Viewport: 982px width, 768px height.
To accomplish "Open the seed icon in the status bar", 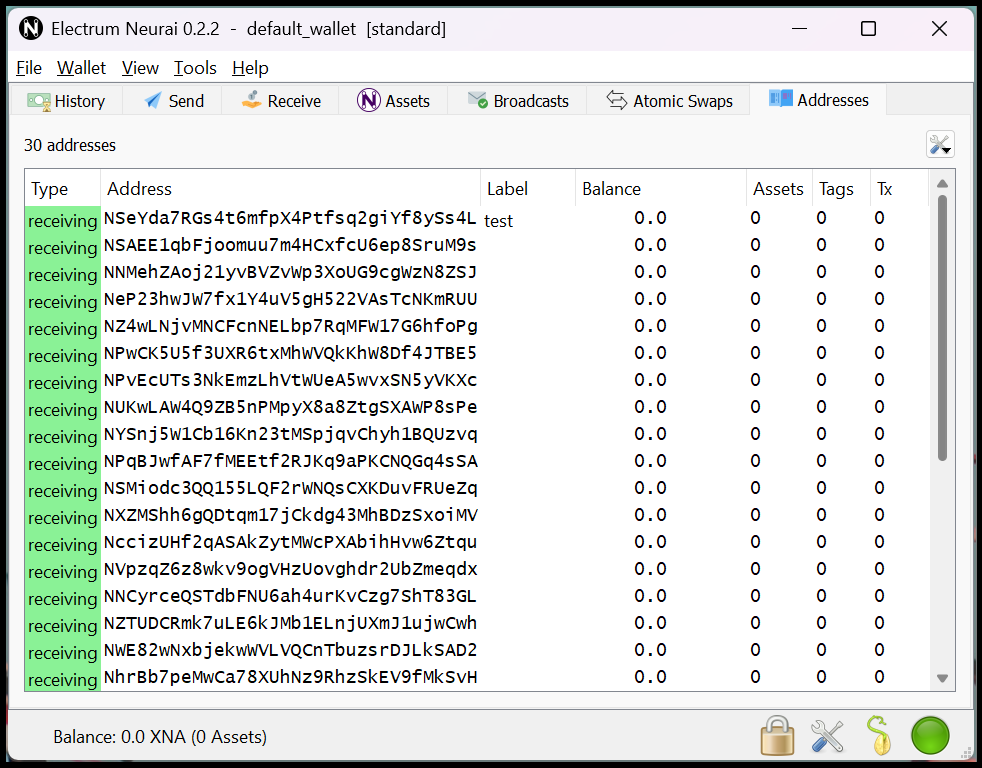I will pos(879,735).
